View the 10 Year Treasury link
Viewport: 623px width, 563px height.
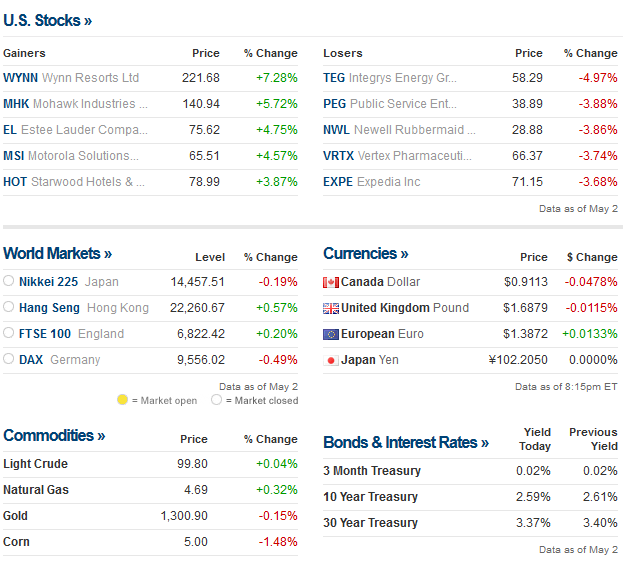pyautogui.click(x=370, y=497)
